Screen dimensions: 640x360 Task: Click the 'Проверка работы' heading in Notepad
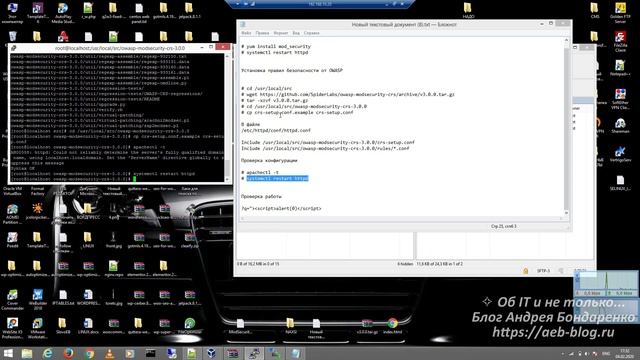pos(261,196)
